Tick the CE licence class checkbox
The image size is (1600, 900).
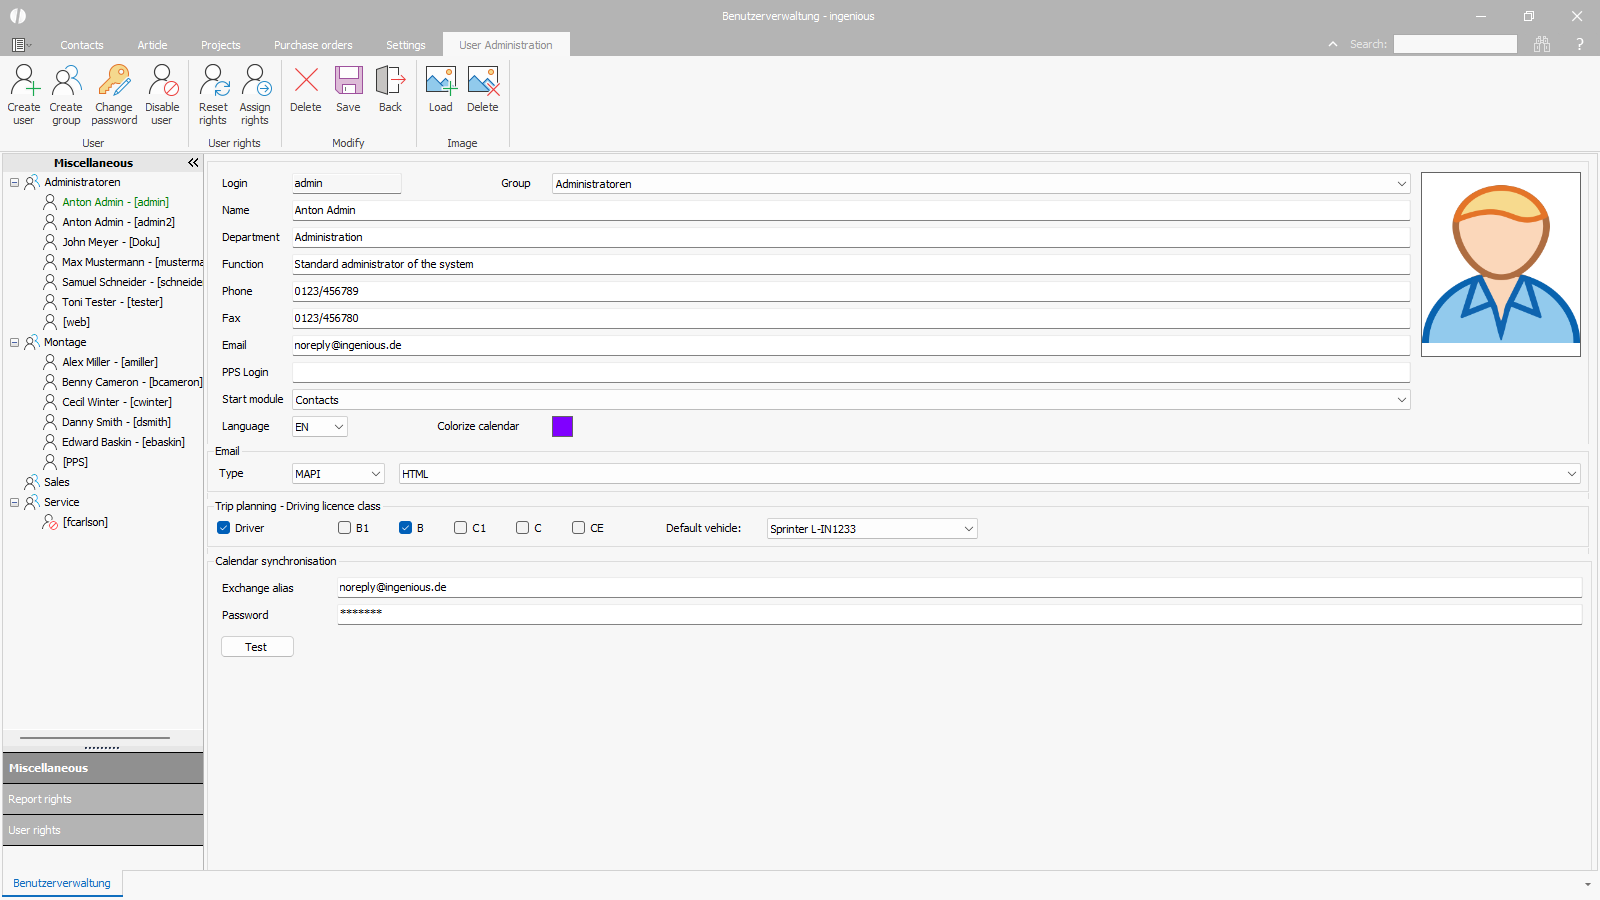click(x=579, y=528)
